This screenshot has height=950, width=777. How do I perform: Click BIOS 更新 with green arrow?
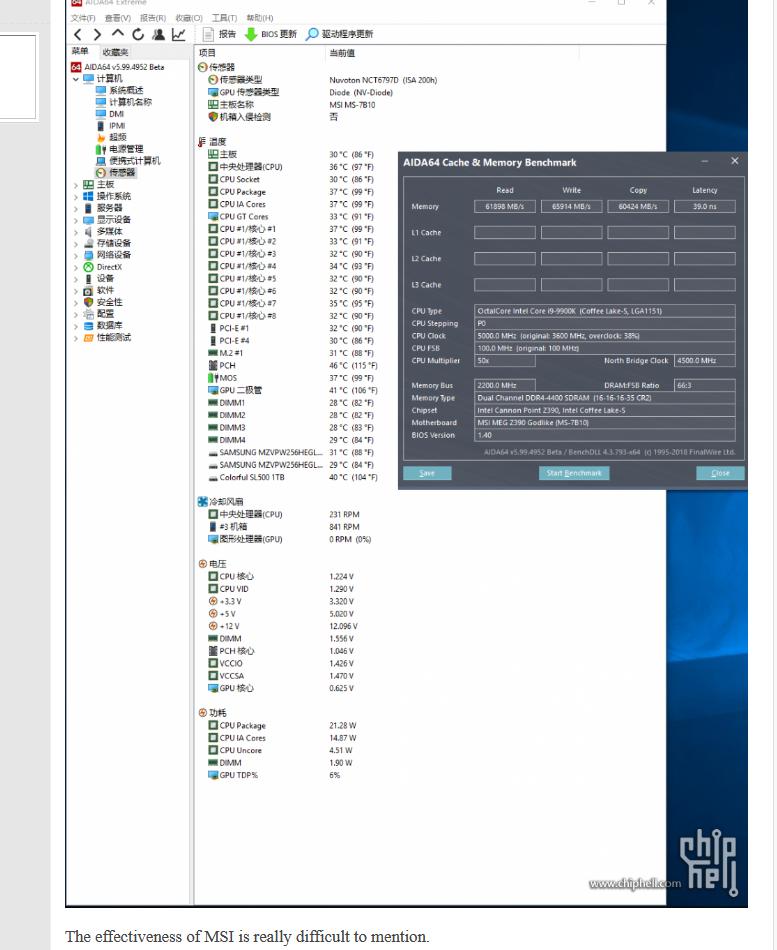coord(271,34)
